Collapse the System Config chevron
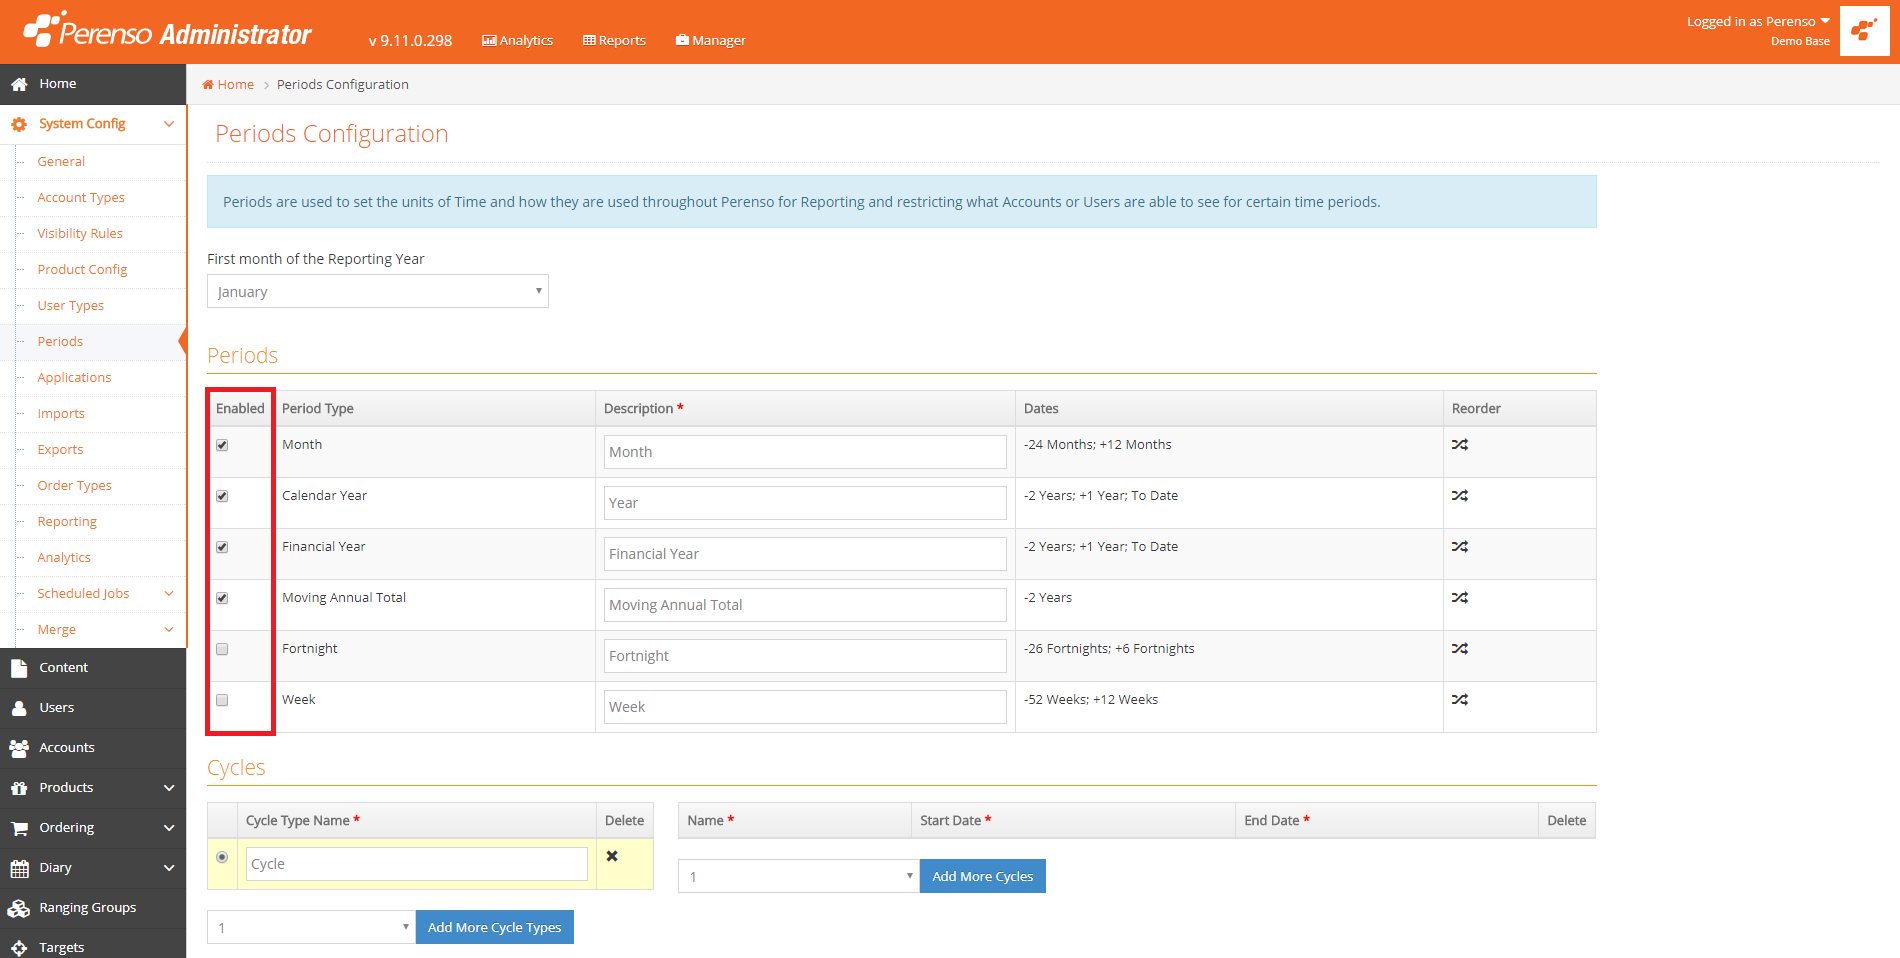Screen dimensions: 1900x958 tap(169, 124)
